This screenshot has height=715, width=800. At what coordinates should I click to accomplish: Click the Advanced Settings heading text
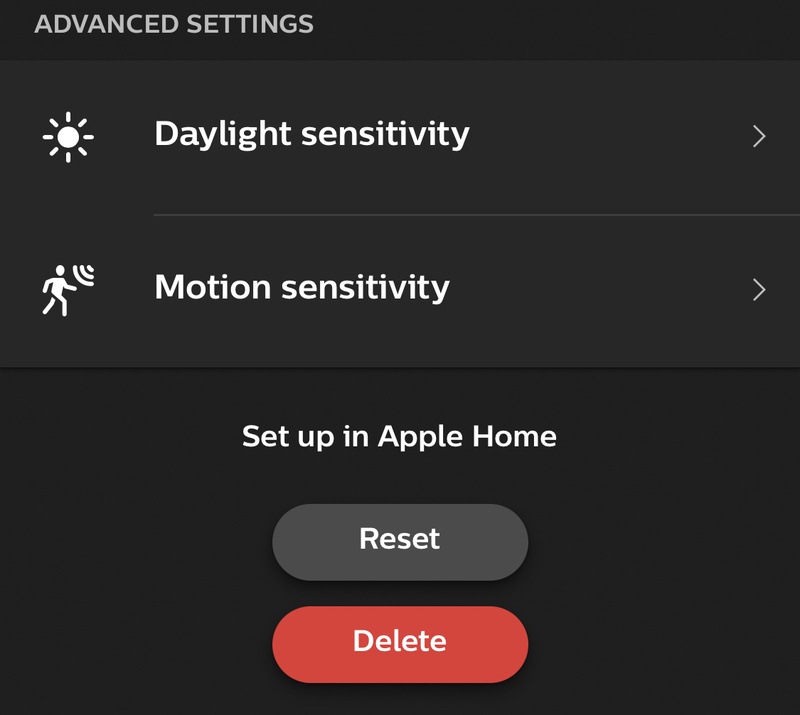pyautogui.click(x=174, y=24)
